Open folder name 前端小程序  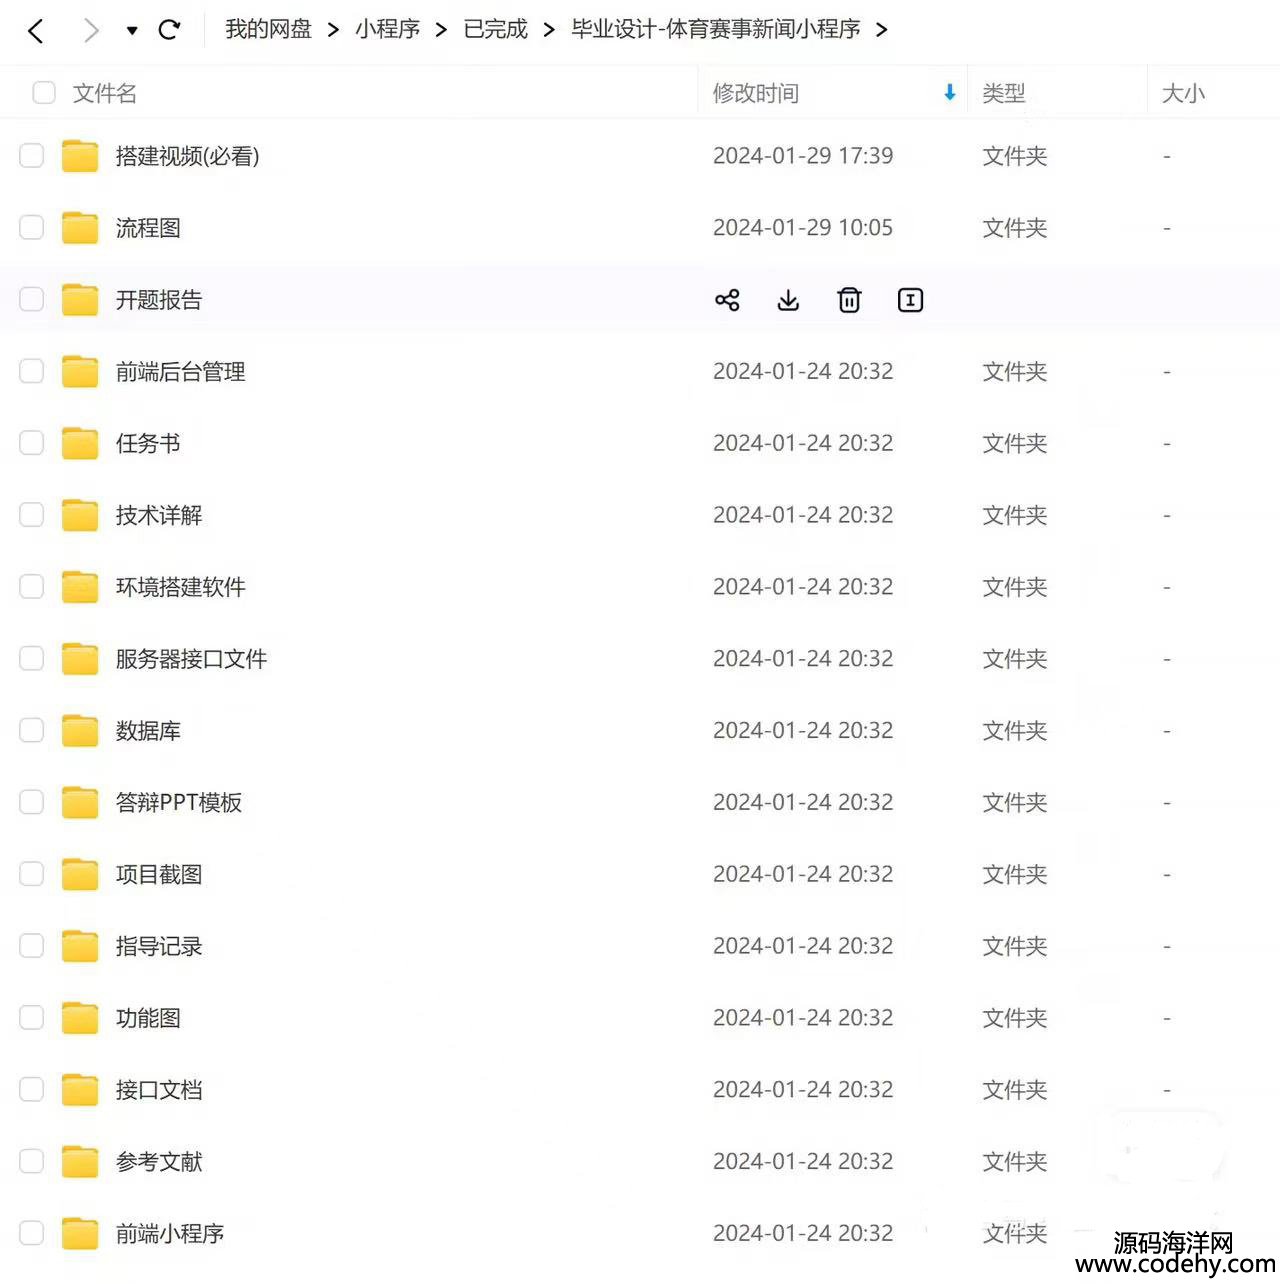coord(170,1234)
